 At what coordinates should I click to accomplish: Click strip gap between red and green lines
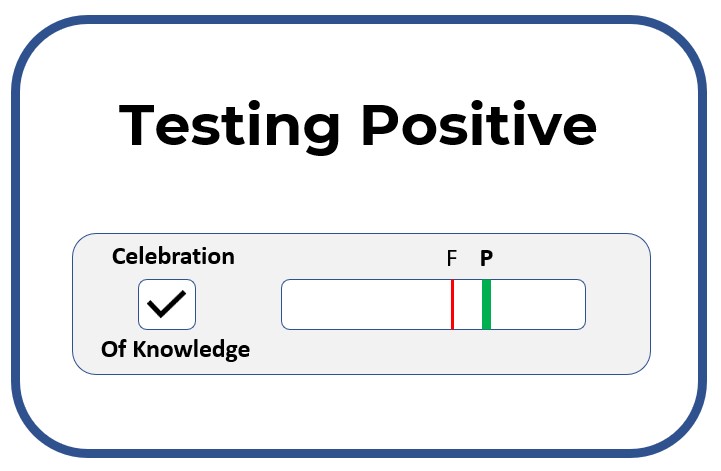click(468, 304)
